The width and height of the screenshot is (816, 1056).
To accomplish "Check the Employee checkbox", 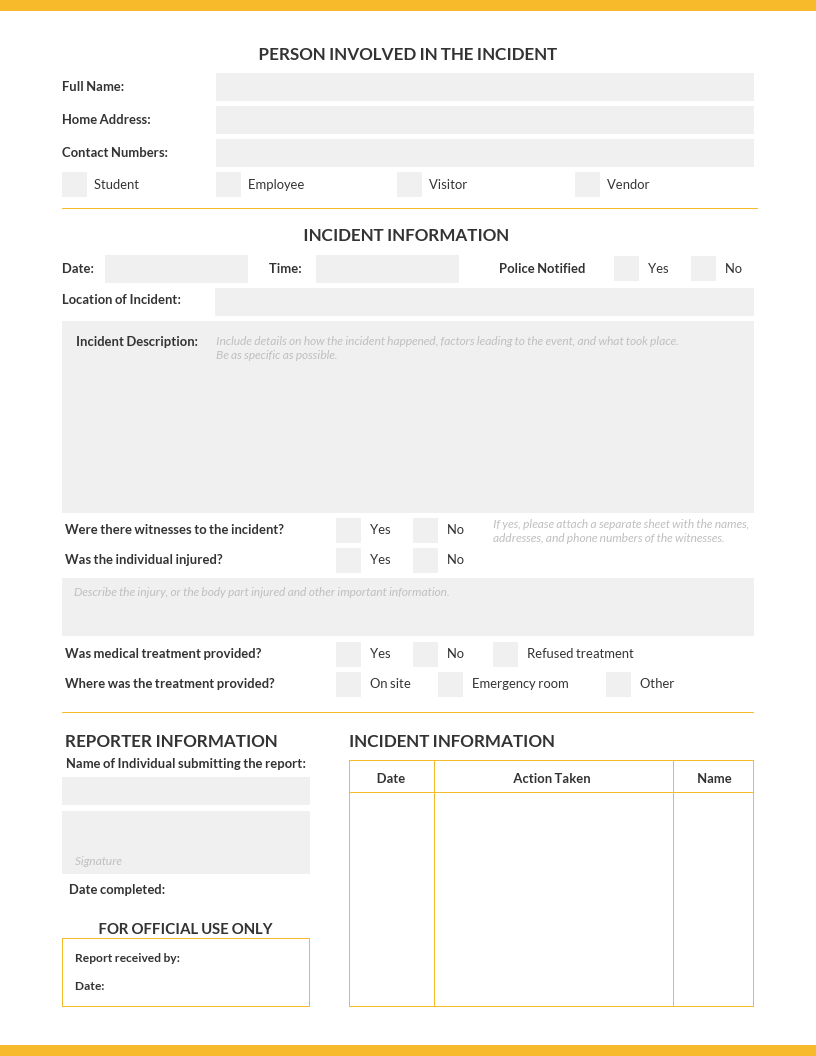I will point(228,184).
